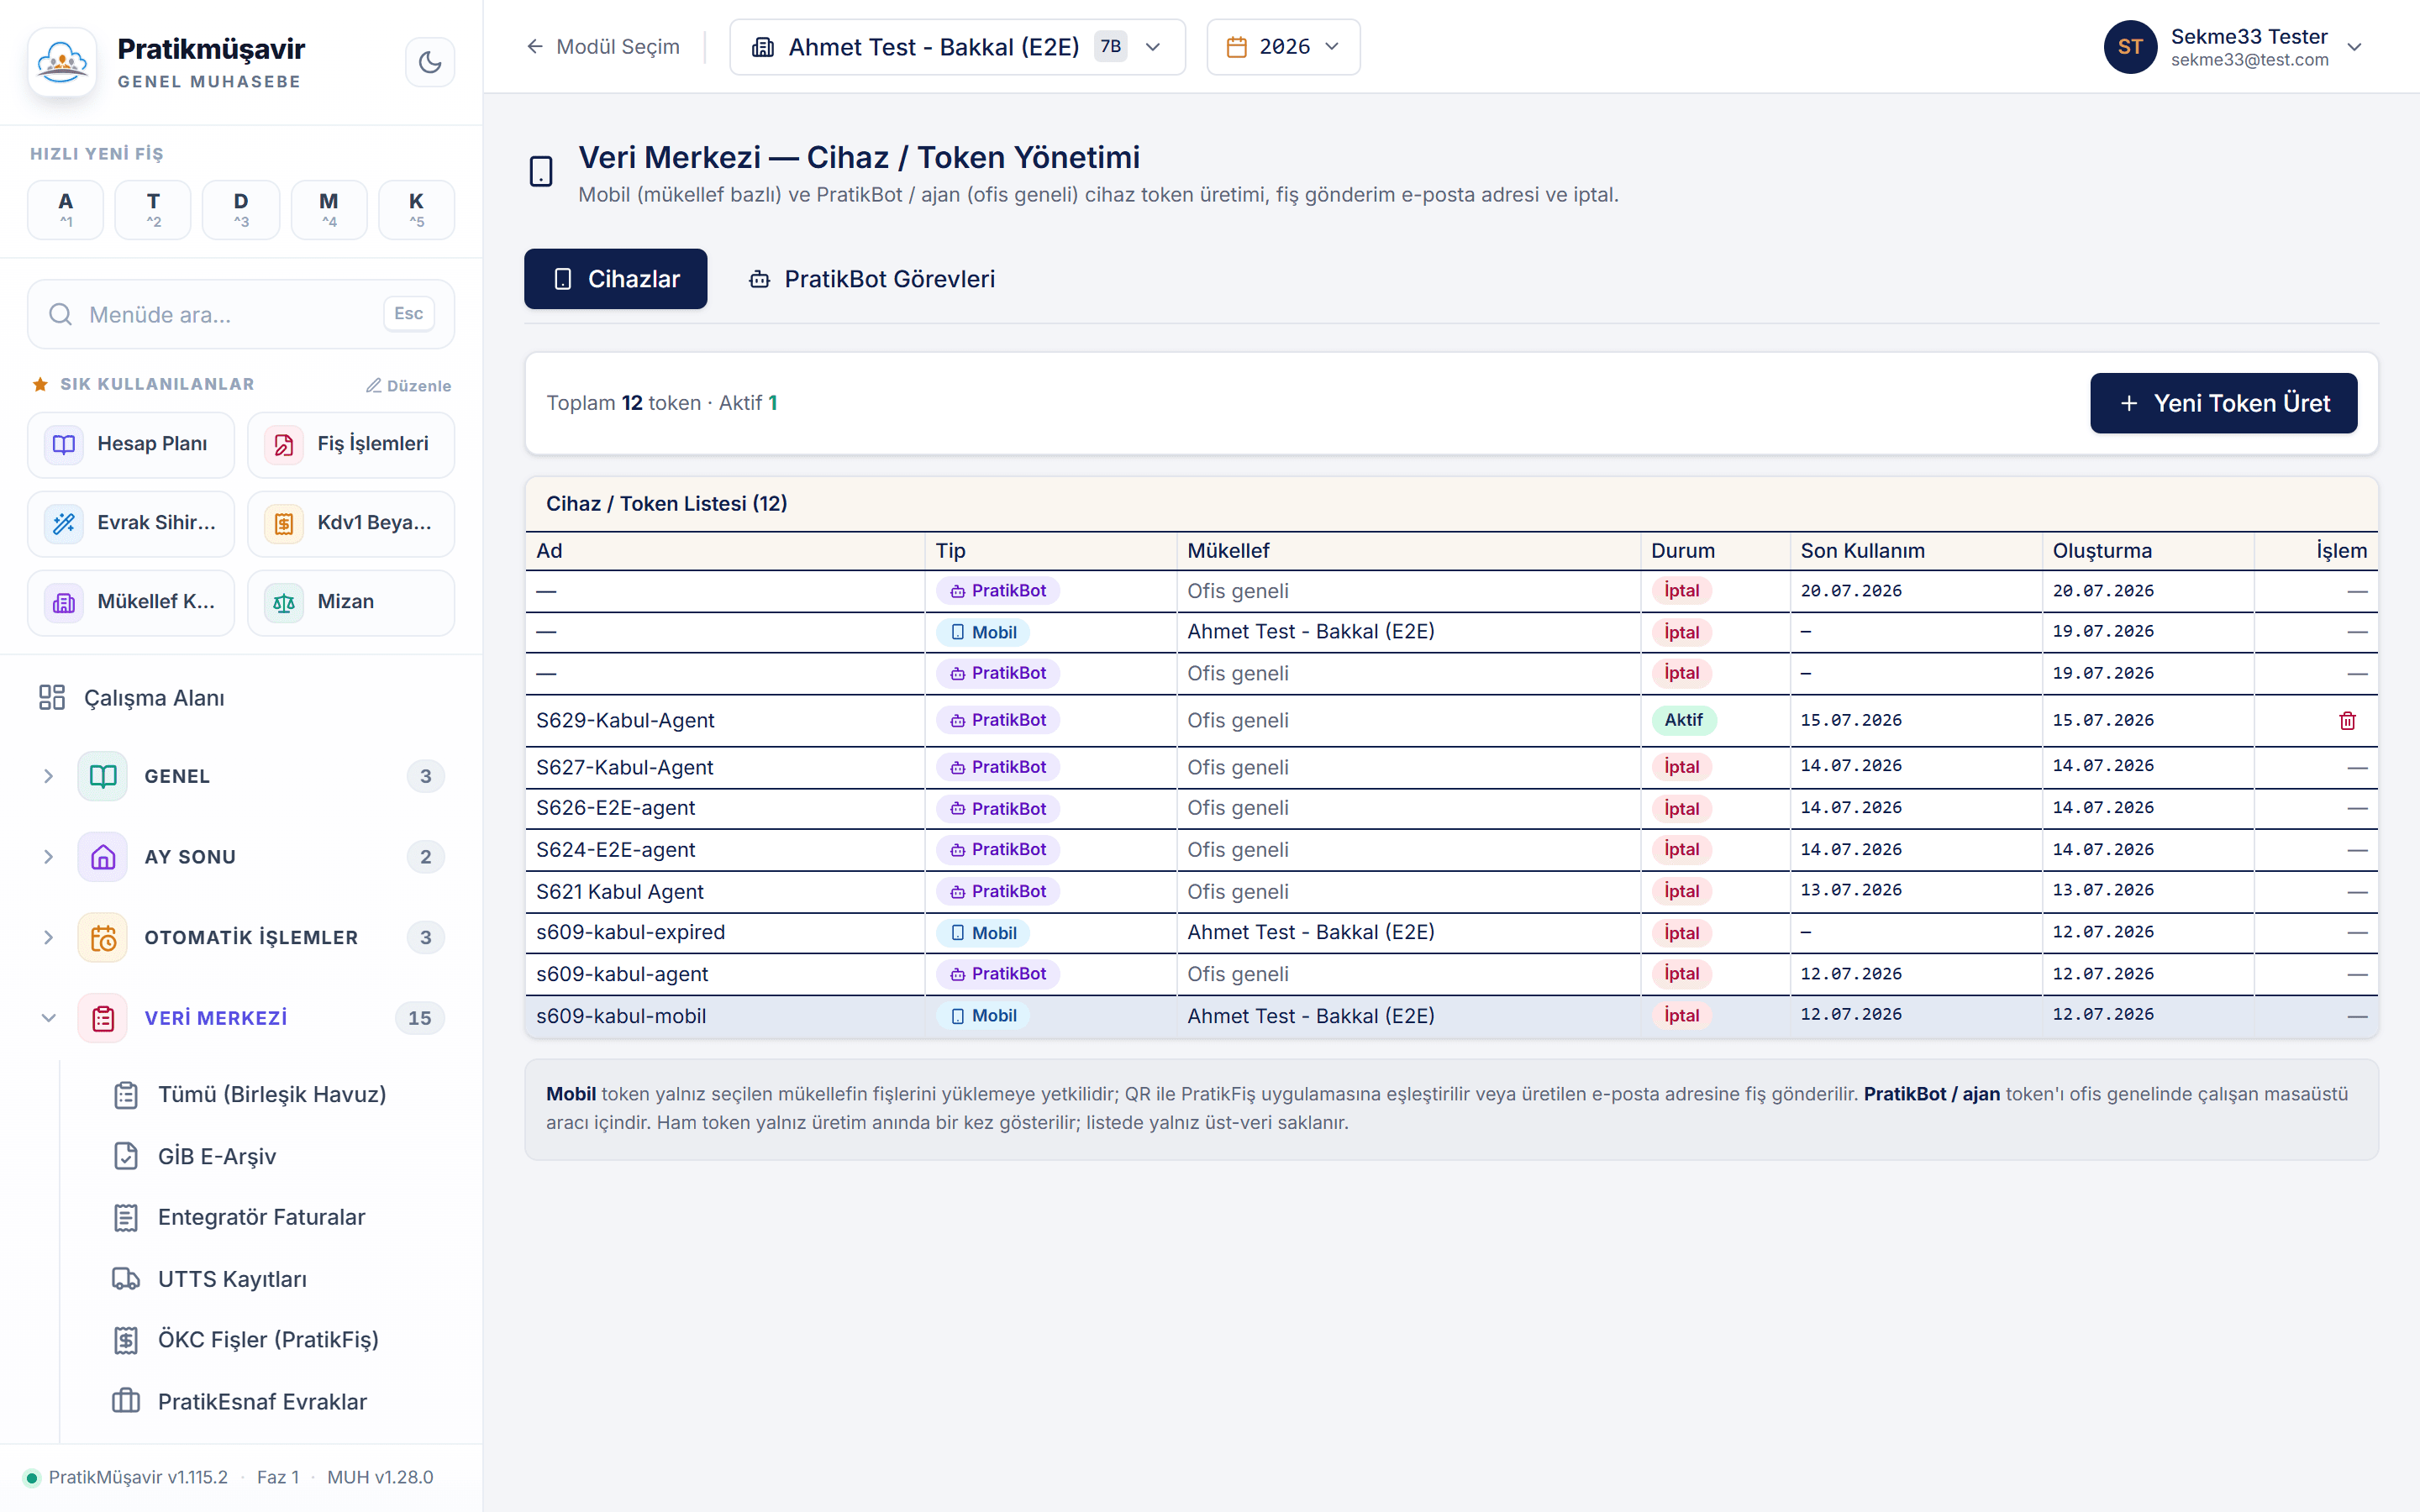Screen dimensions: 2420x1512
Task: Open Düzenle for favorites
Action: point(408,385)
